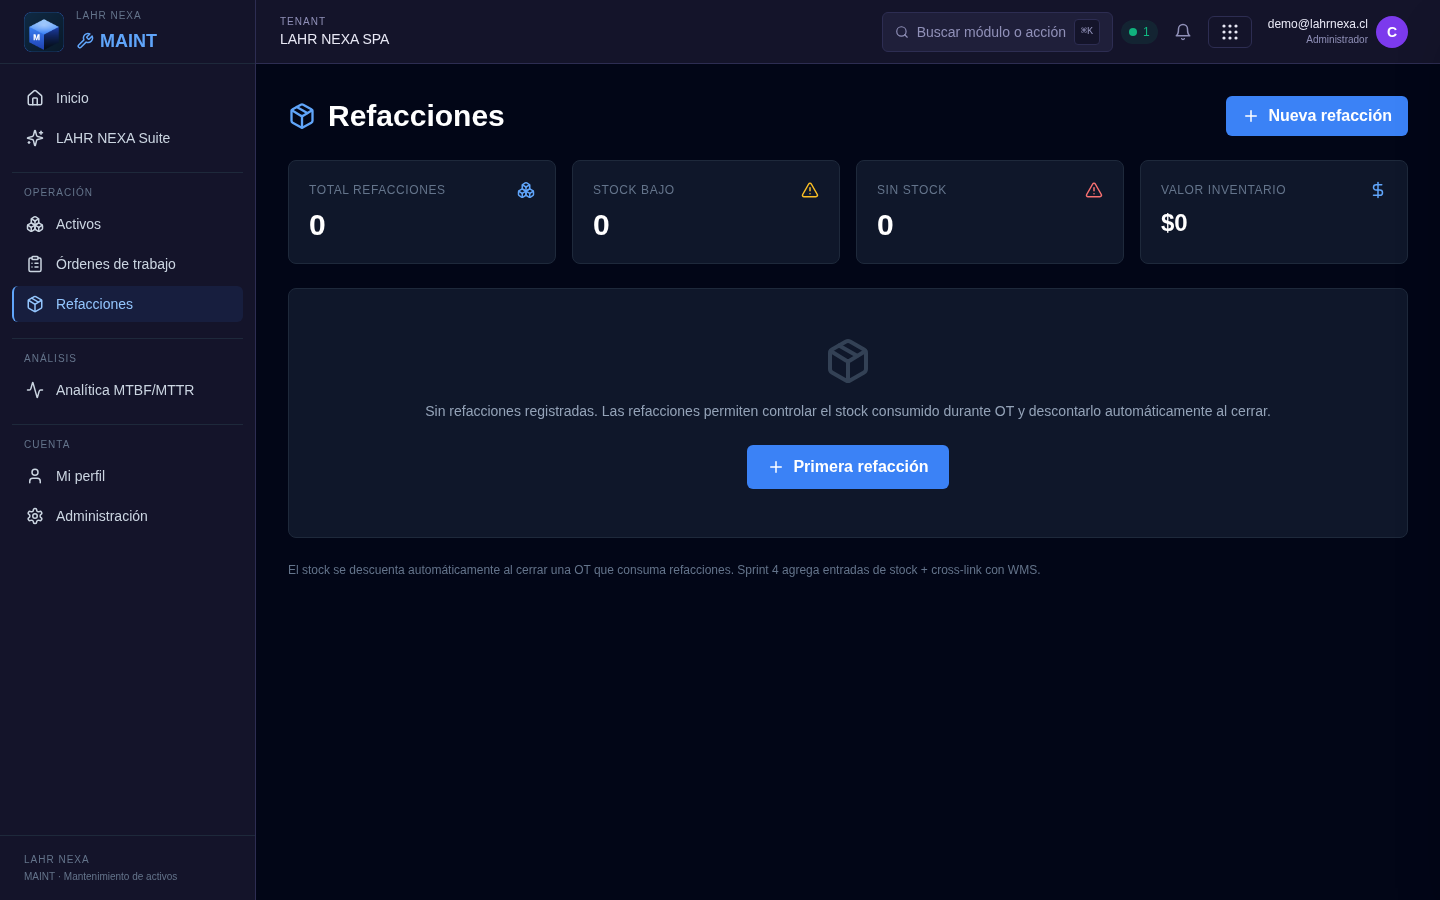Click the LAHR NEXA cube logo
Screen dimensions: 1440x900
tap(44, 32)
